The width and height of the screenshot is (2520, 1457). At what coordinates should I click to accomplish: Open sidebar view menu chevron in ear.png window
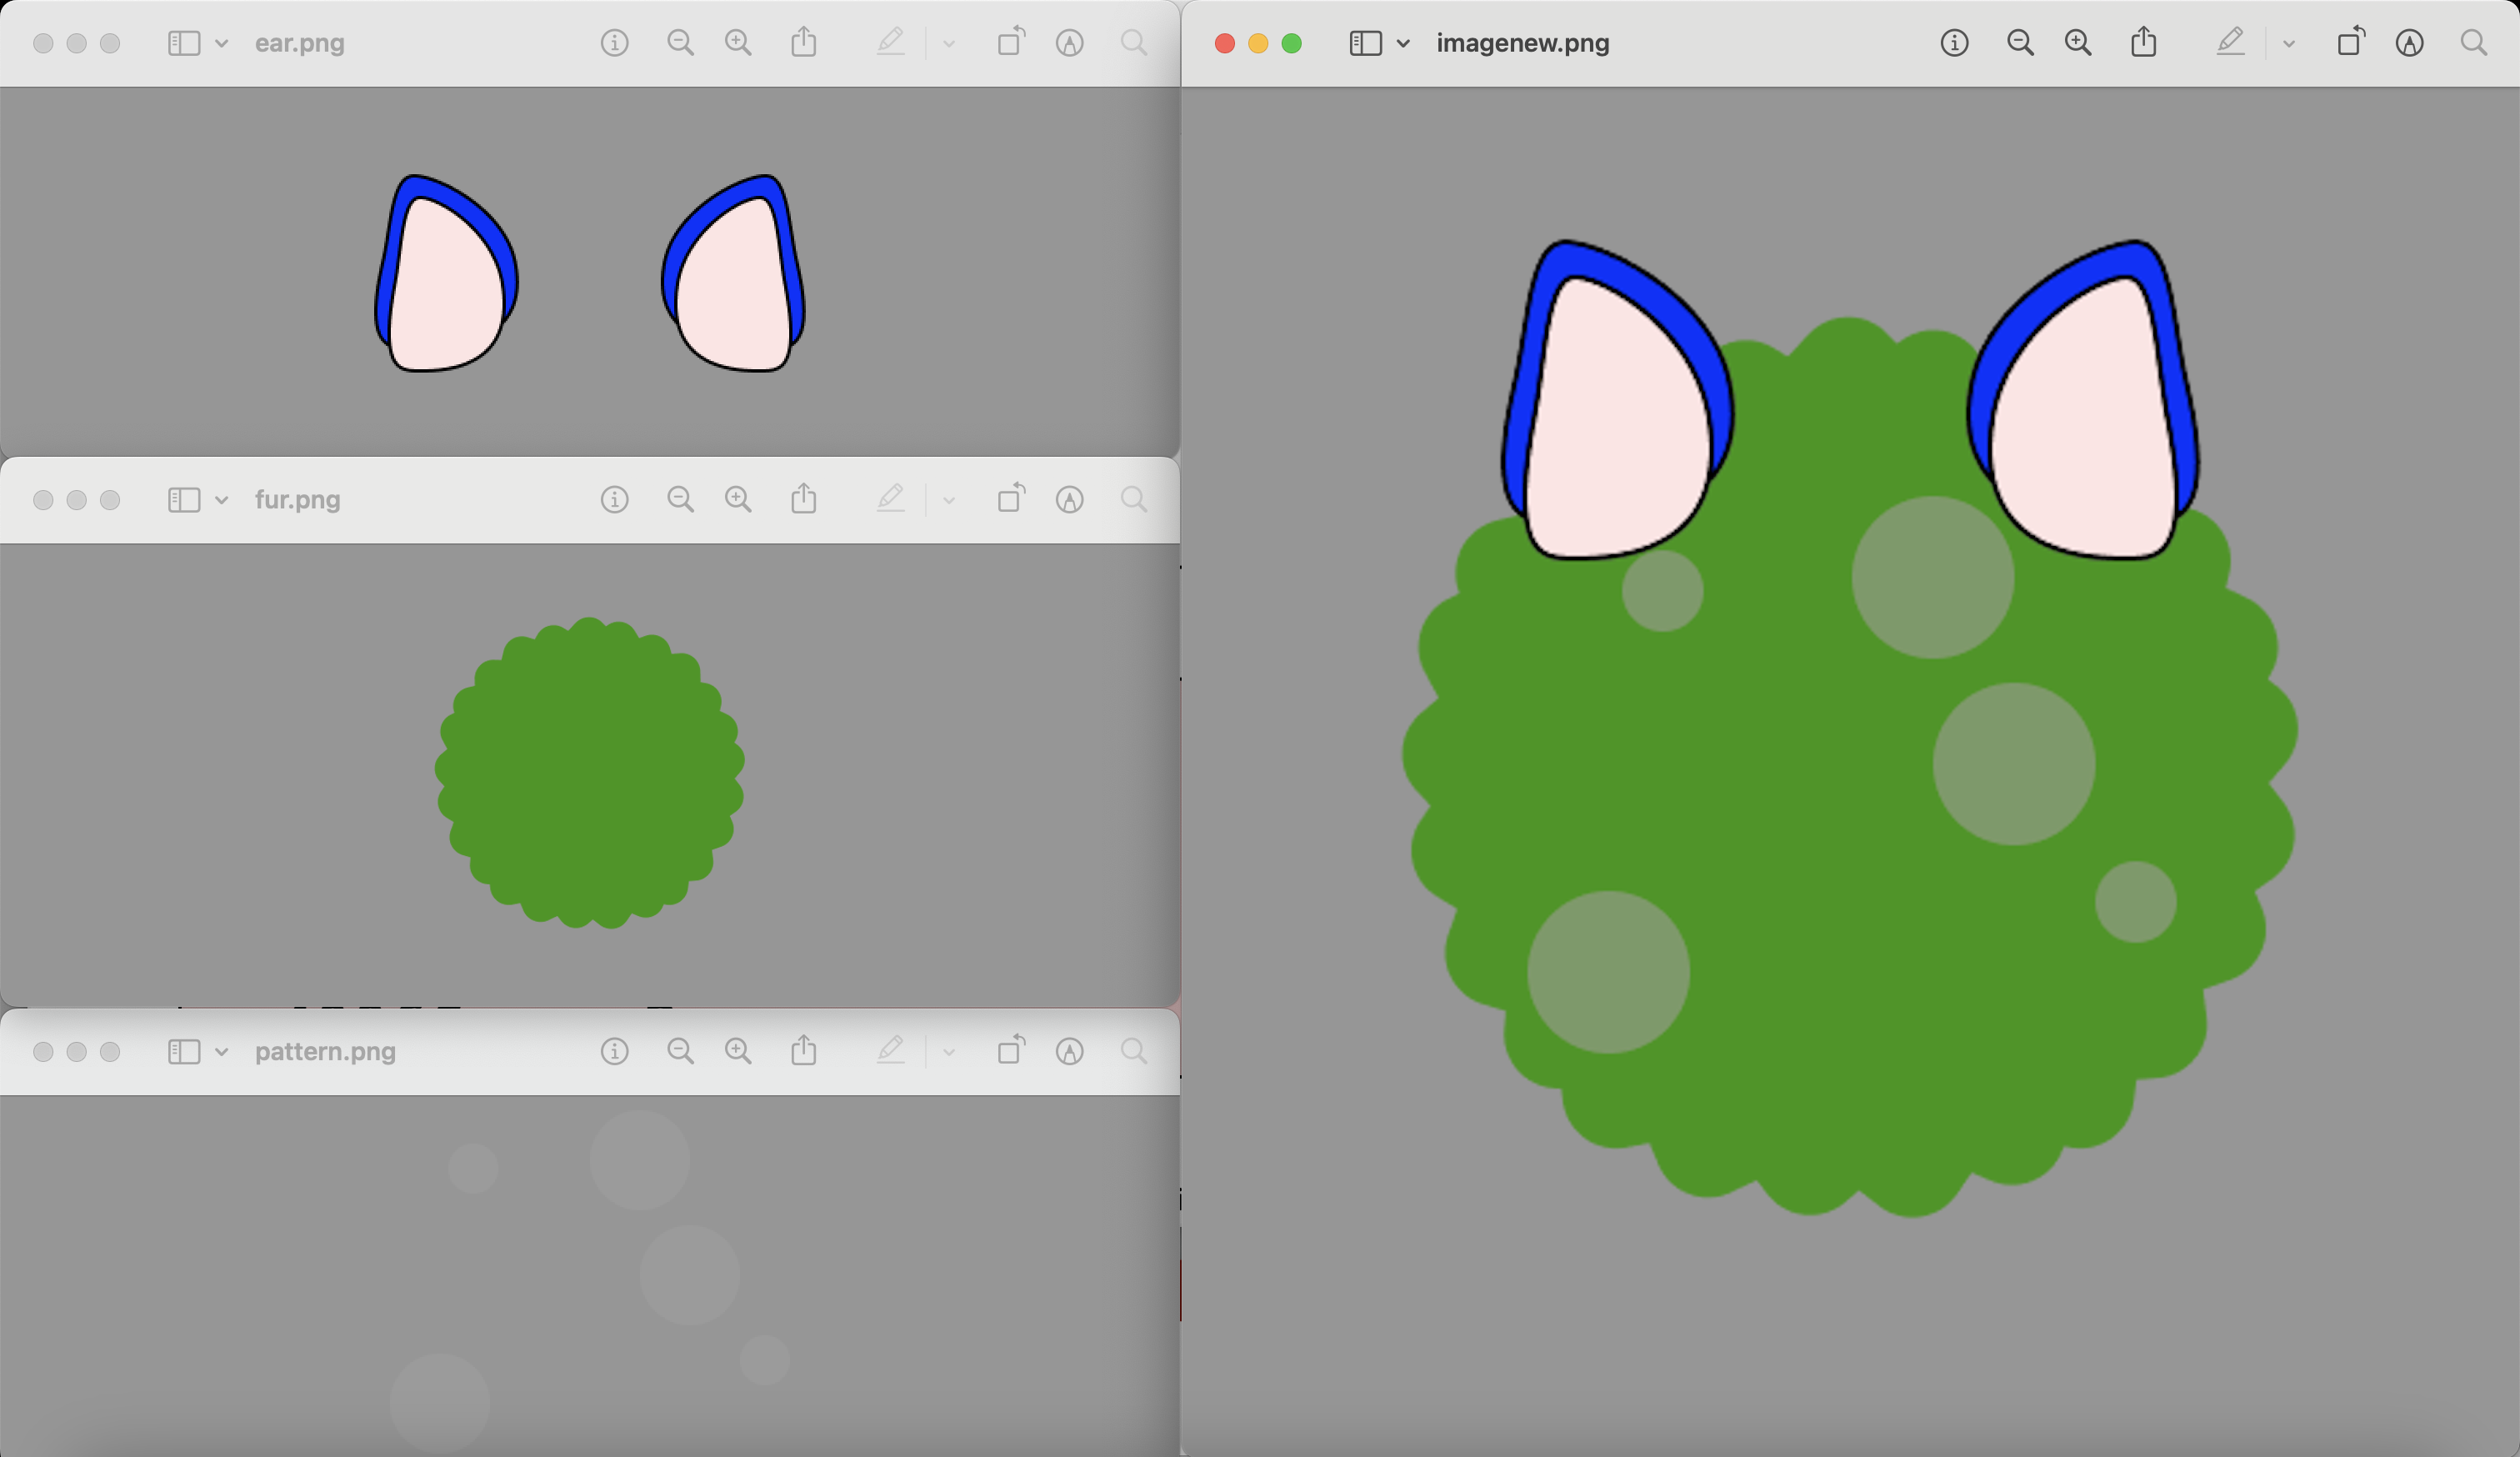tap(222, 43)
